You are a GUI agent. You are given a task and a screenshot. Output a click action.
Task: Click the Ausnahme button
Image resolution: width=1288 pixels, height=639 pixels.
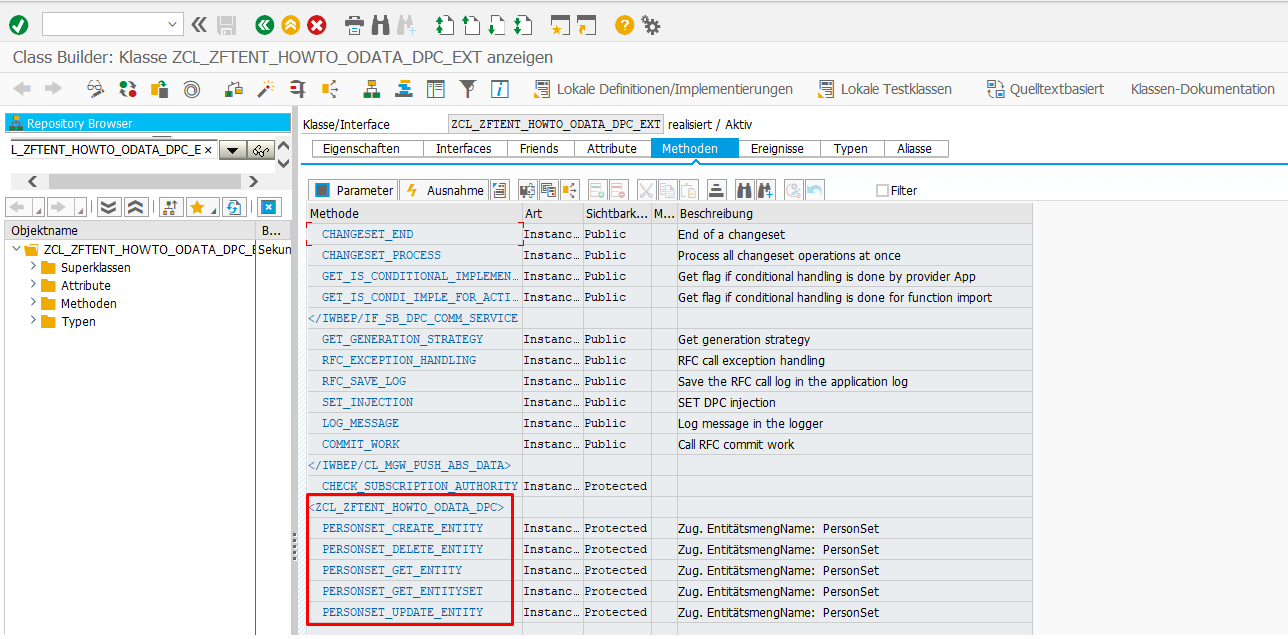(x=444, y=190)
